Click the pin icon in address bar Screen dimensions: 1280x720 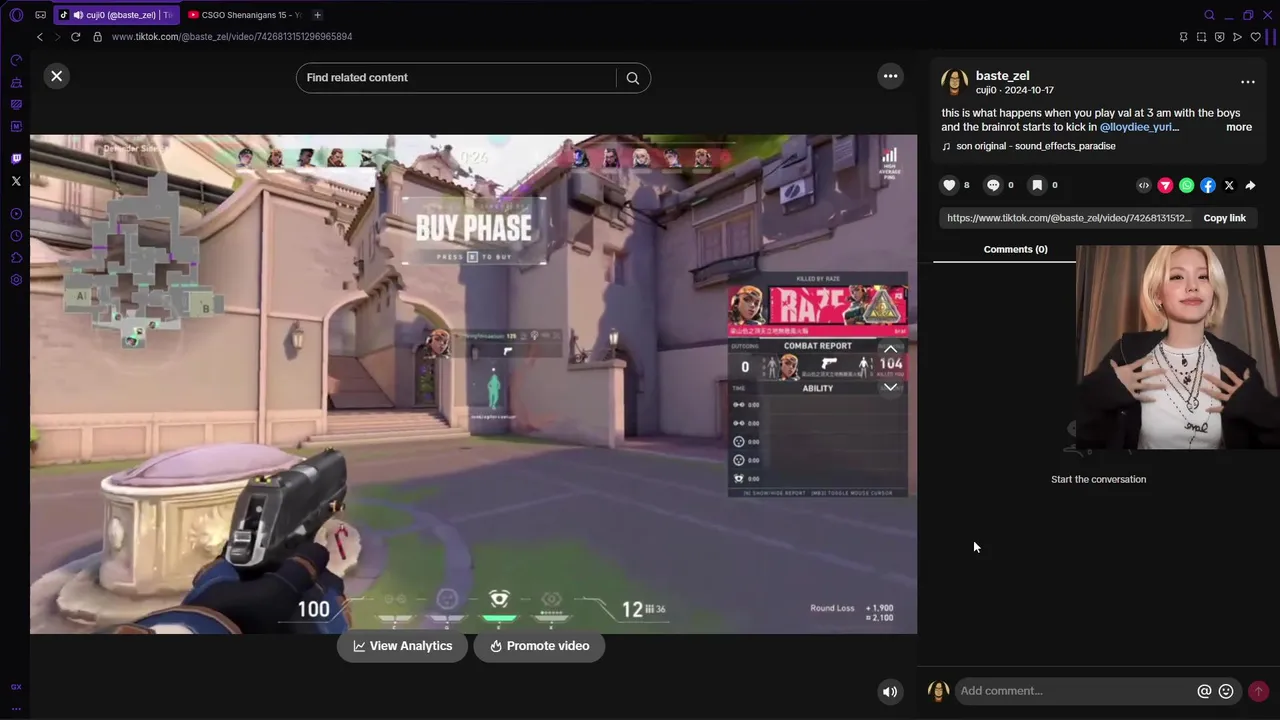pos(1183,37)
